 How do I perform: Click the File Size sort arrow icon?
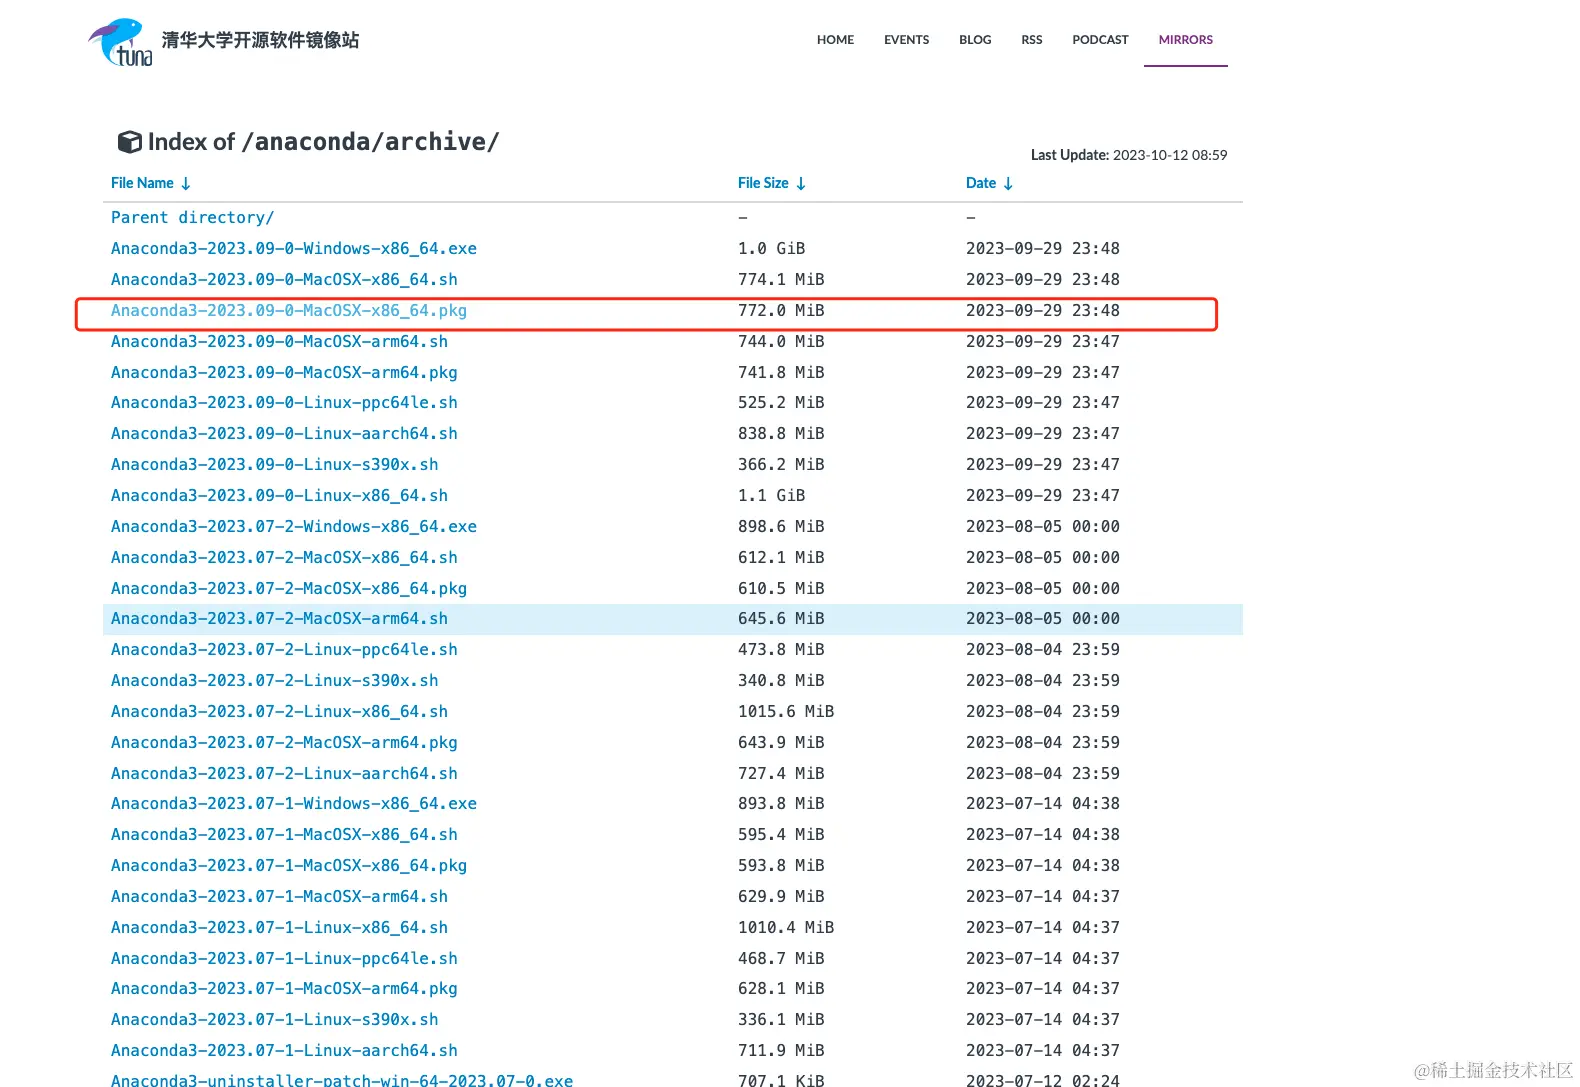pyautogui.click(x=801, y=183)
